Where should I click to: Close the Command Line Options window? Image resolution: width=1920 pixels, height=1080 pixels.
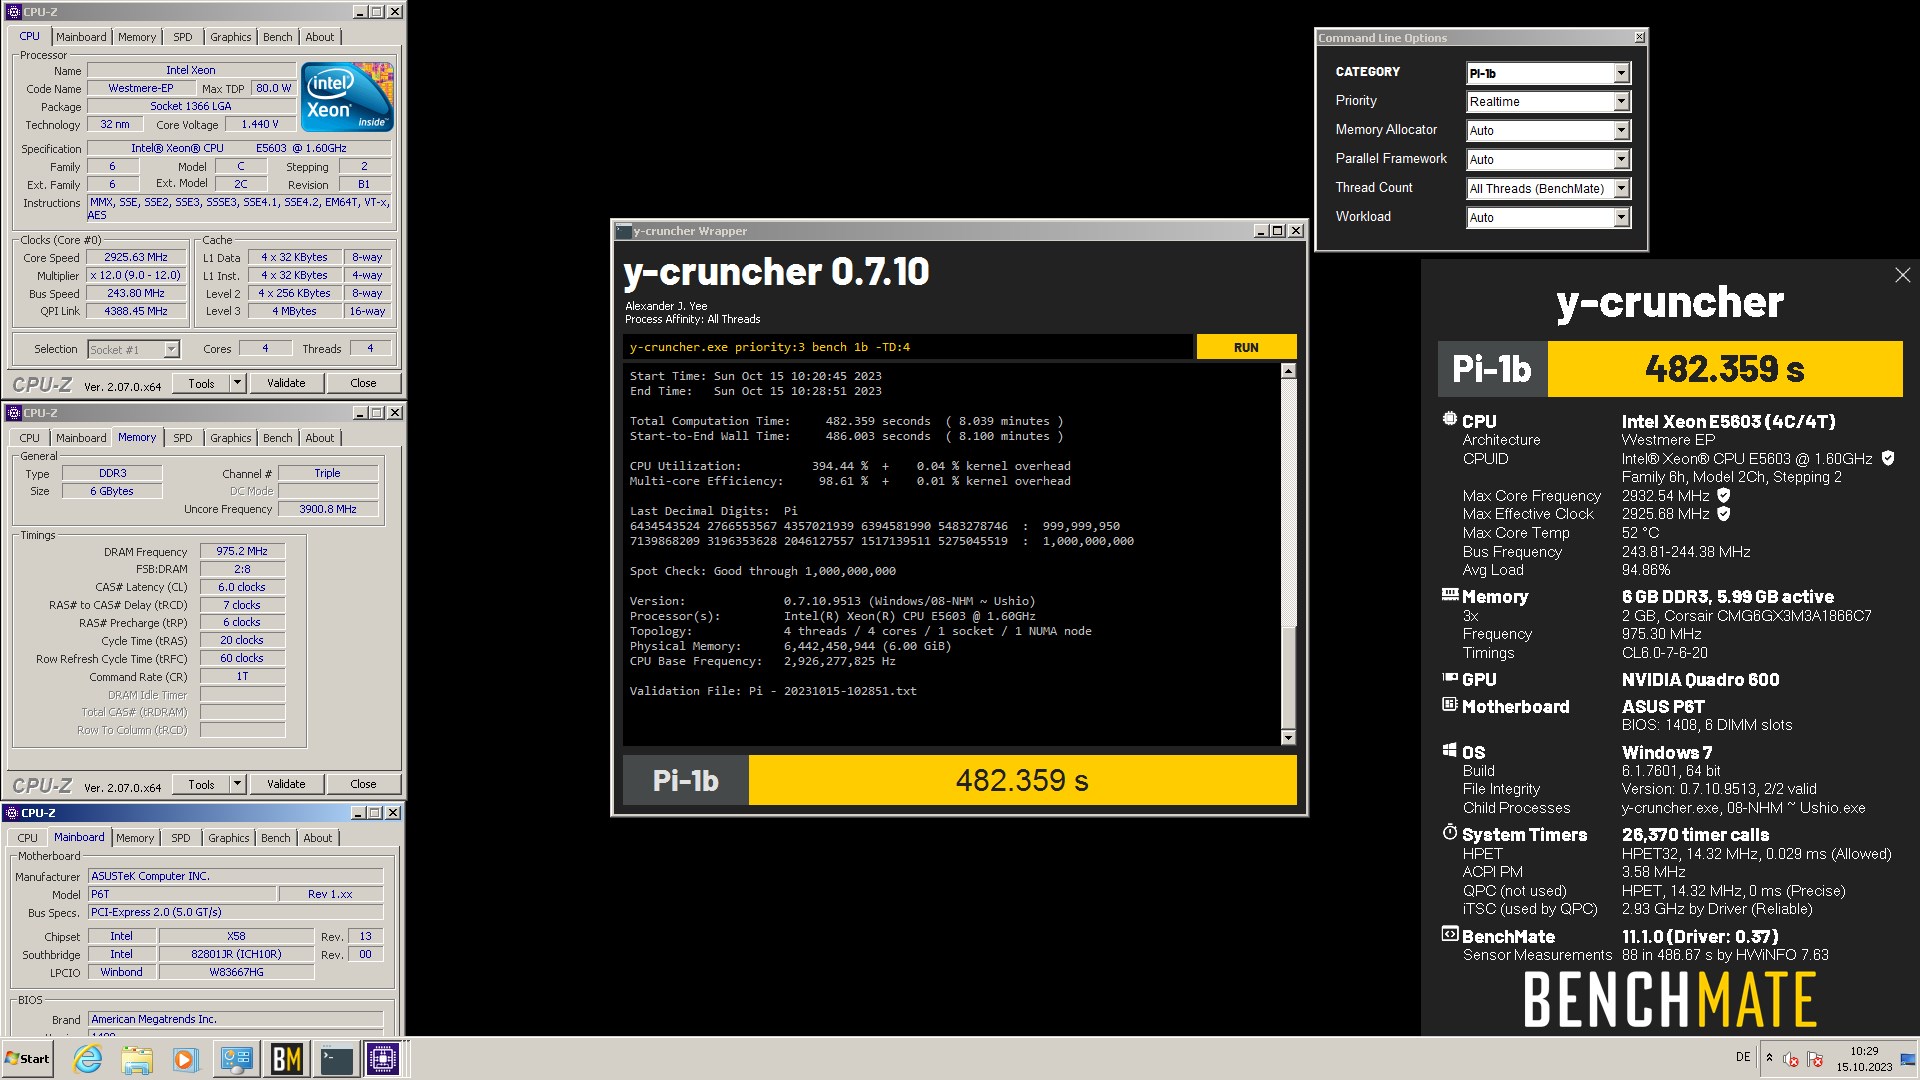coord(1639,38)
